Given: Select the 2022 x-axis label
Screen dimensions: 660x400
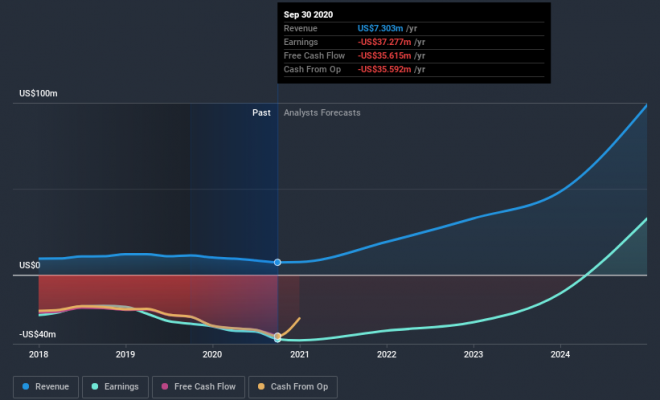Looking at the screenshot, I should click(x=386, y=354).
